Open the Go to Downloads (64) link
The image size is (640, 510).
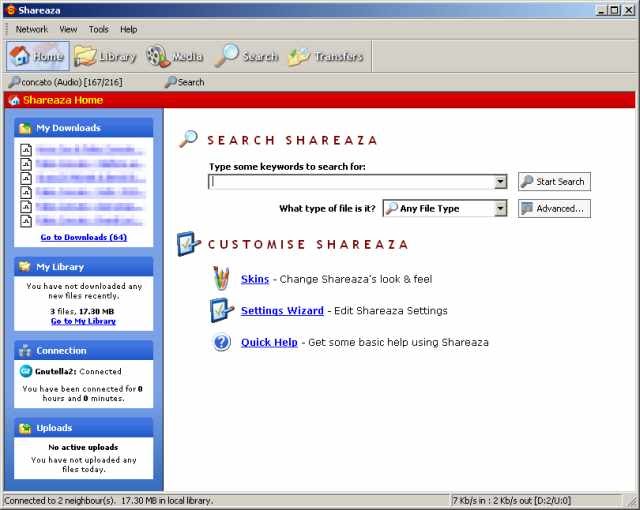[x=84, y=237]
